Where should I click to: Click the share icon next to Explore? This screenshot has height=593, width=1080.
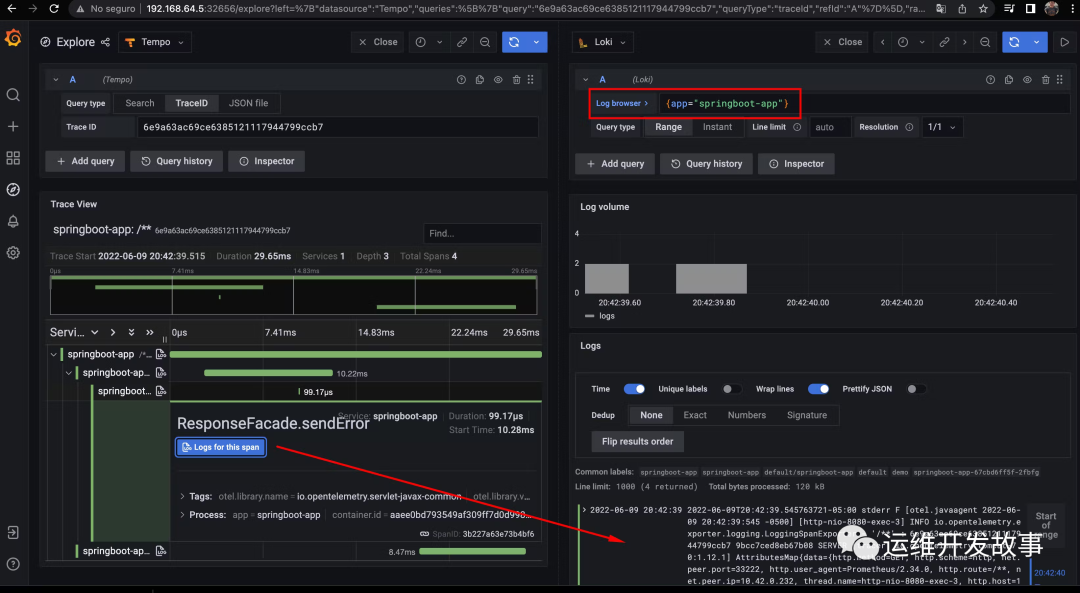(104, 42)
